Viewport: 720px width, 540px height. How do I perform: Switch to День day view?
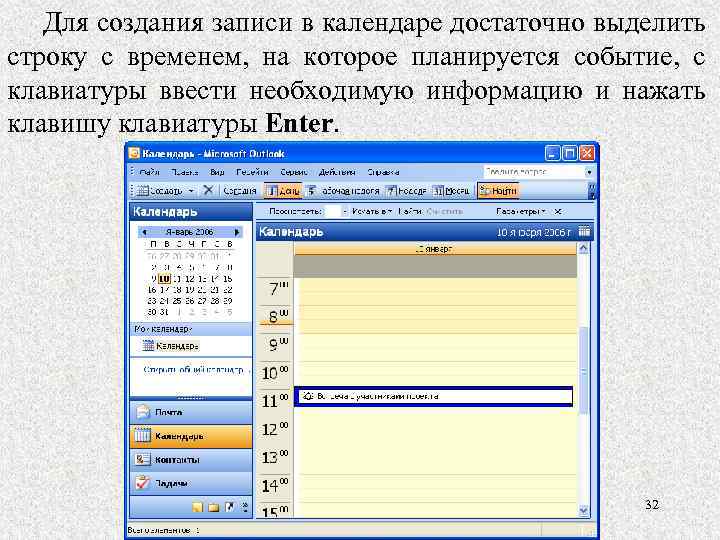[283, 191]
